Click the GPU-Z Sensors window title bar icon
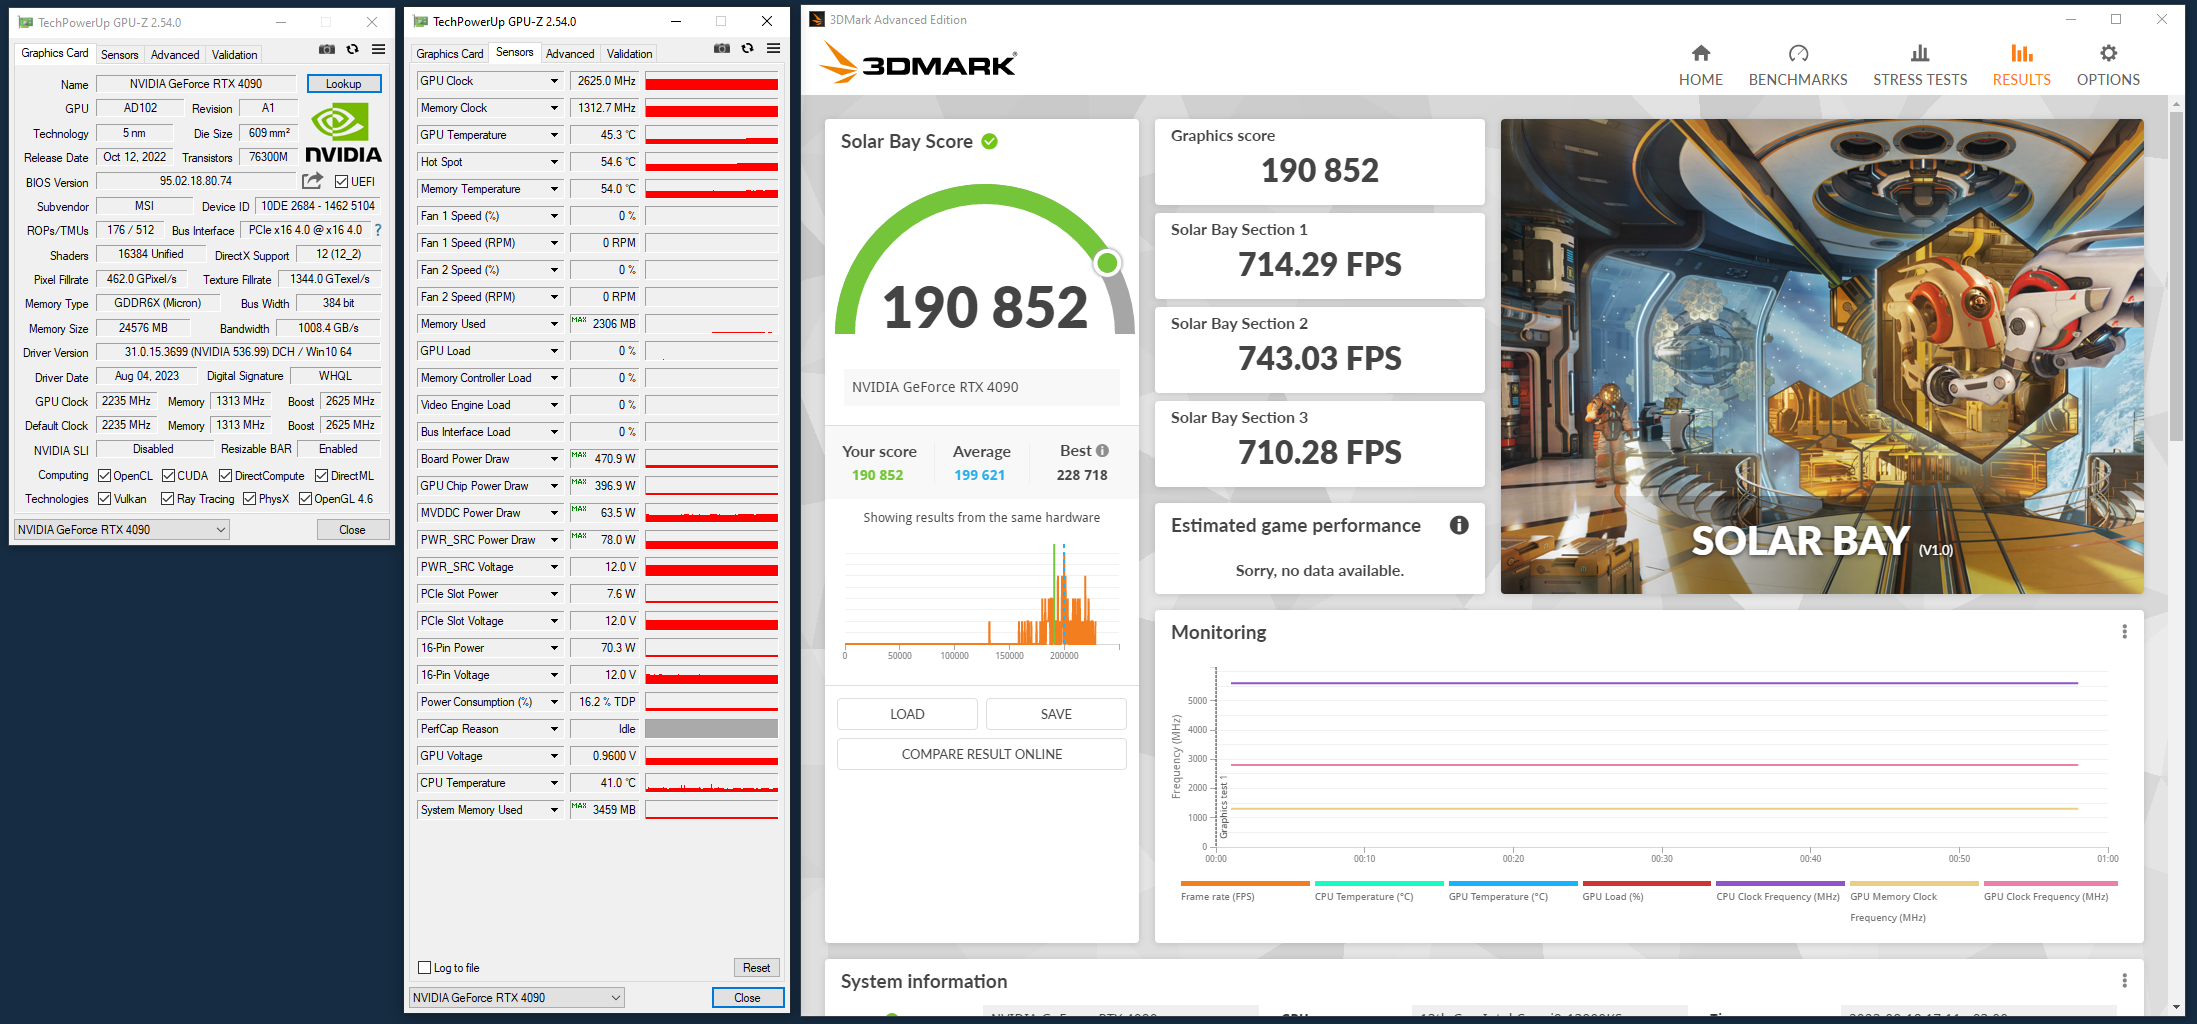Screen dimensions: 2197x1024 (x=420, y=21)
